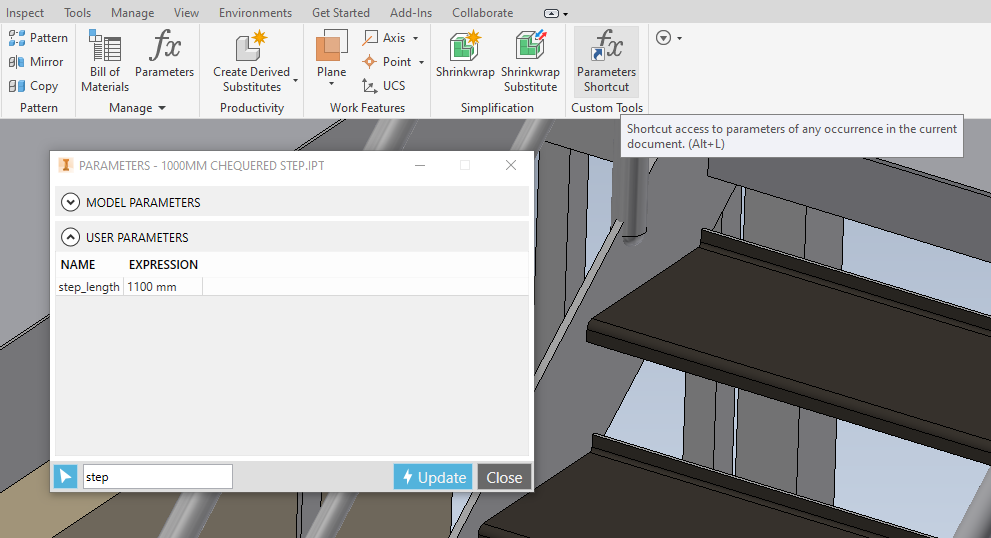Open the Get Started tab

pyautogui.click(x=341, y=13)
